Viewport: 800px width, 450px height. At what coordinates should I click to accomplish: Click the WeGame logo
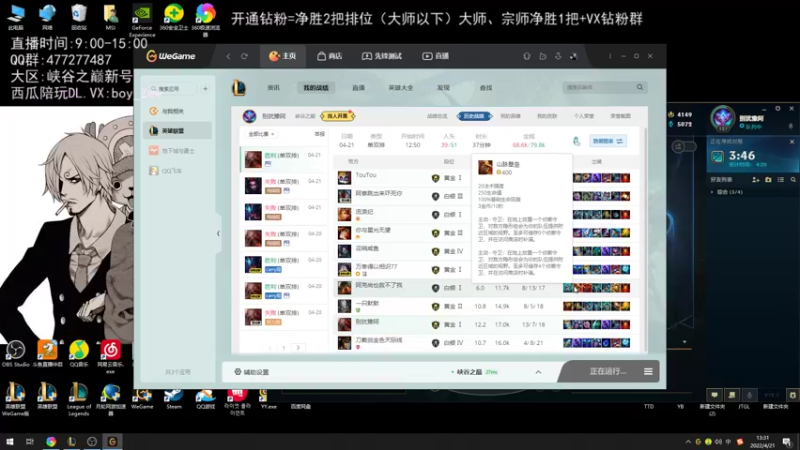[171, 56]
